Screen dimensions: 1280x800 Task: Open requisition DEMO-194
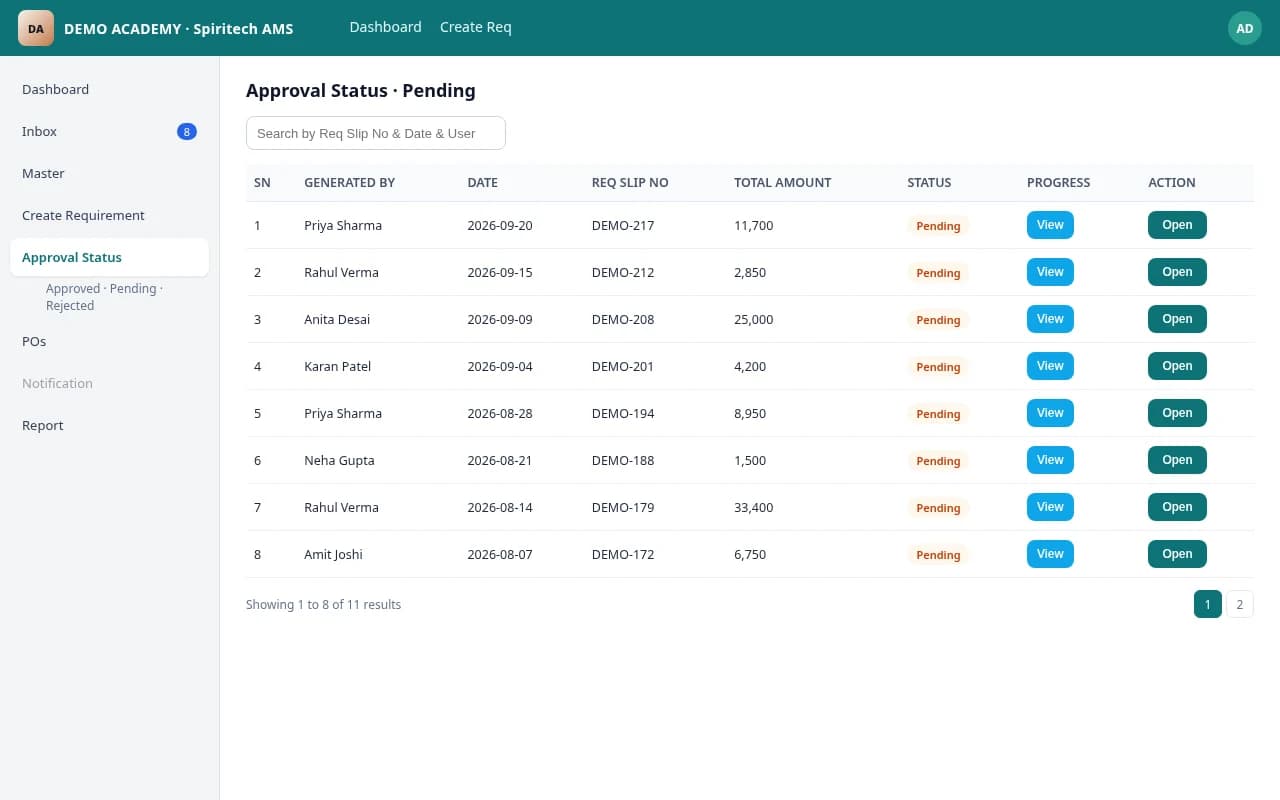pyautogui.click(x=1177, y=413)
